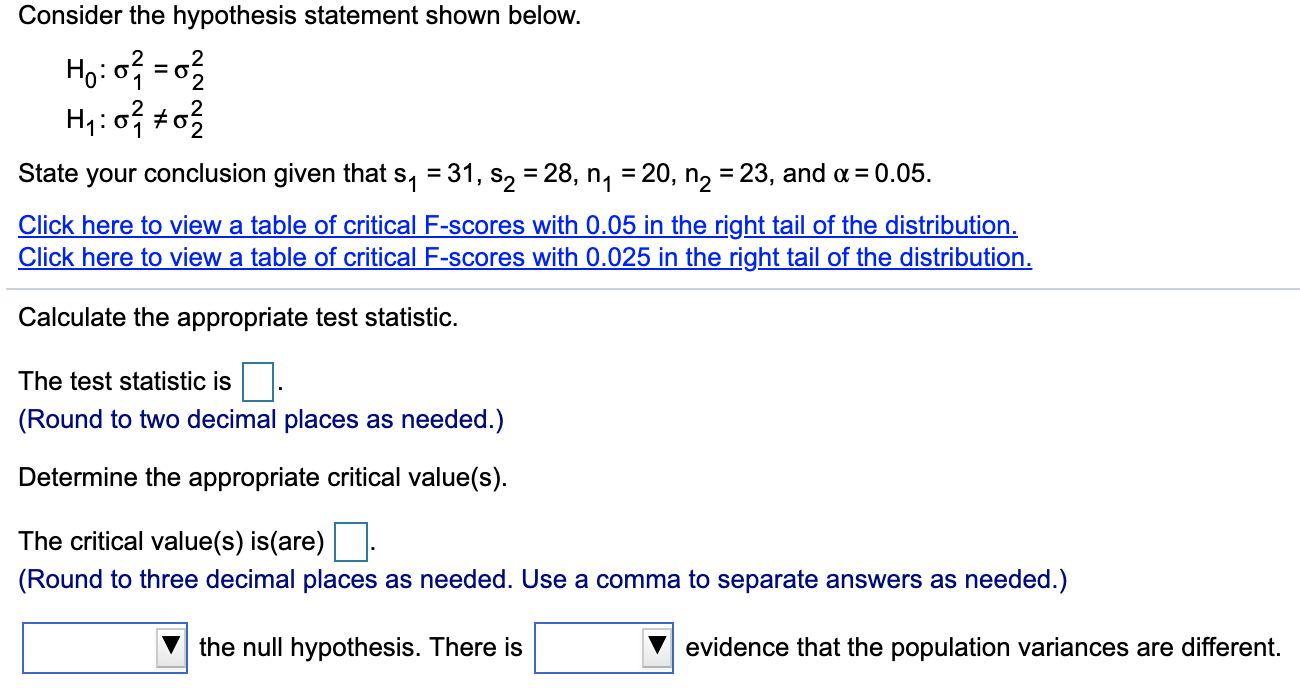Image resolution: width=1300 pixels, height=688 pixels.
Task: Click the first critical F-scores hyperlink
Action: (517, 225)
